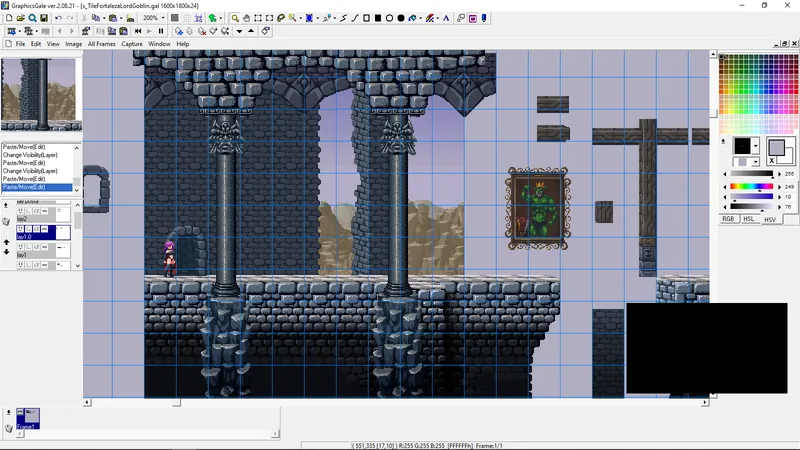This screenshot has height=450, width=800.
Task: Select the outlined ellipse tool
Action: coord(389,18)
